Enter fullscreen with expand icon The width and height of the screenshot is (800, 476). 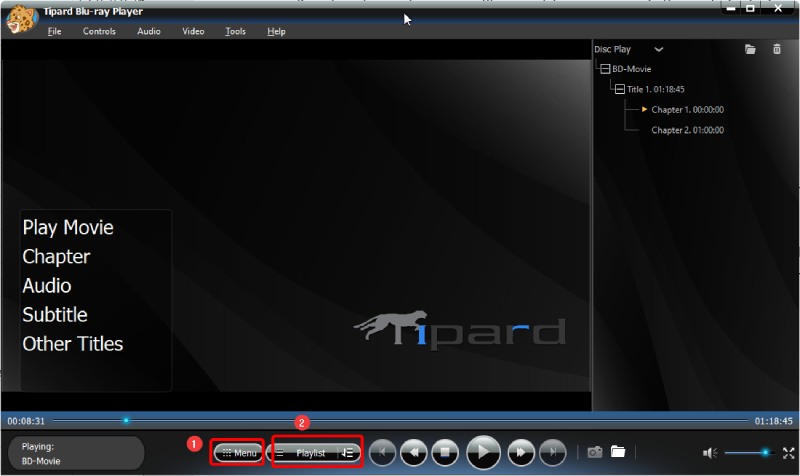(789, 453)
